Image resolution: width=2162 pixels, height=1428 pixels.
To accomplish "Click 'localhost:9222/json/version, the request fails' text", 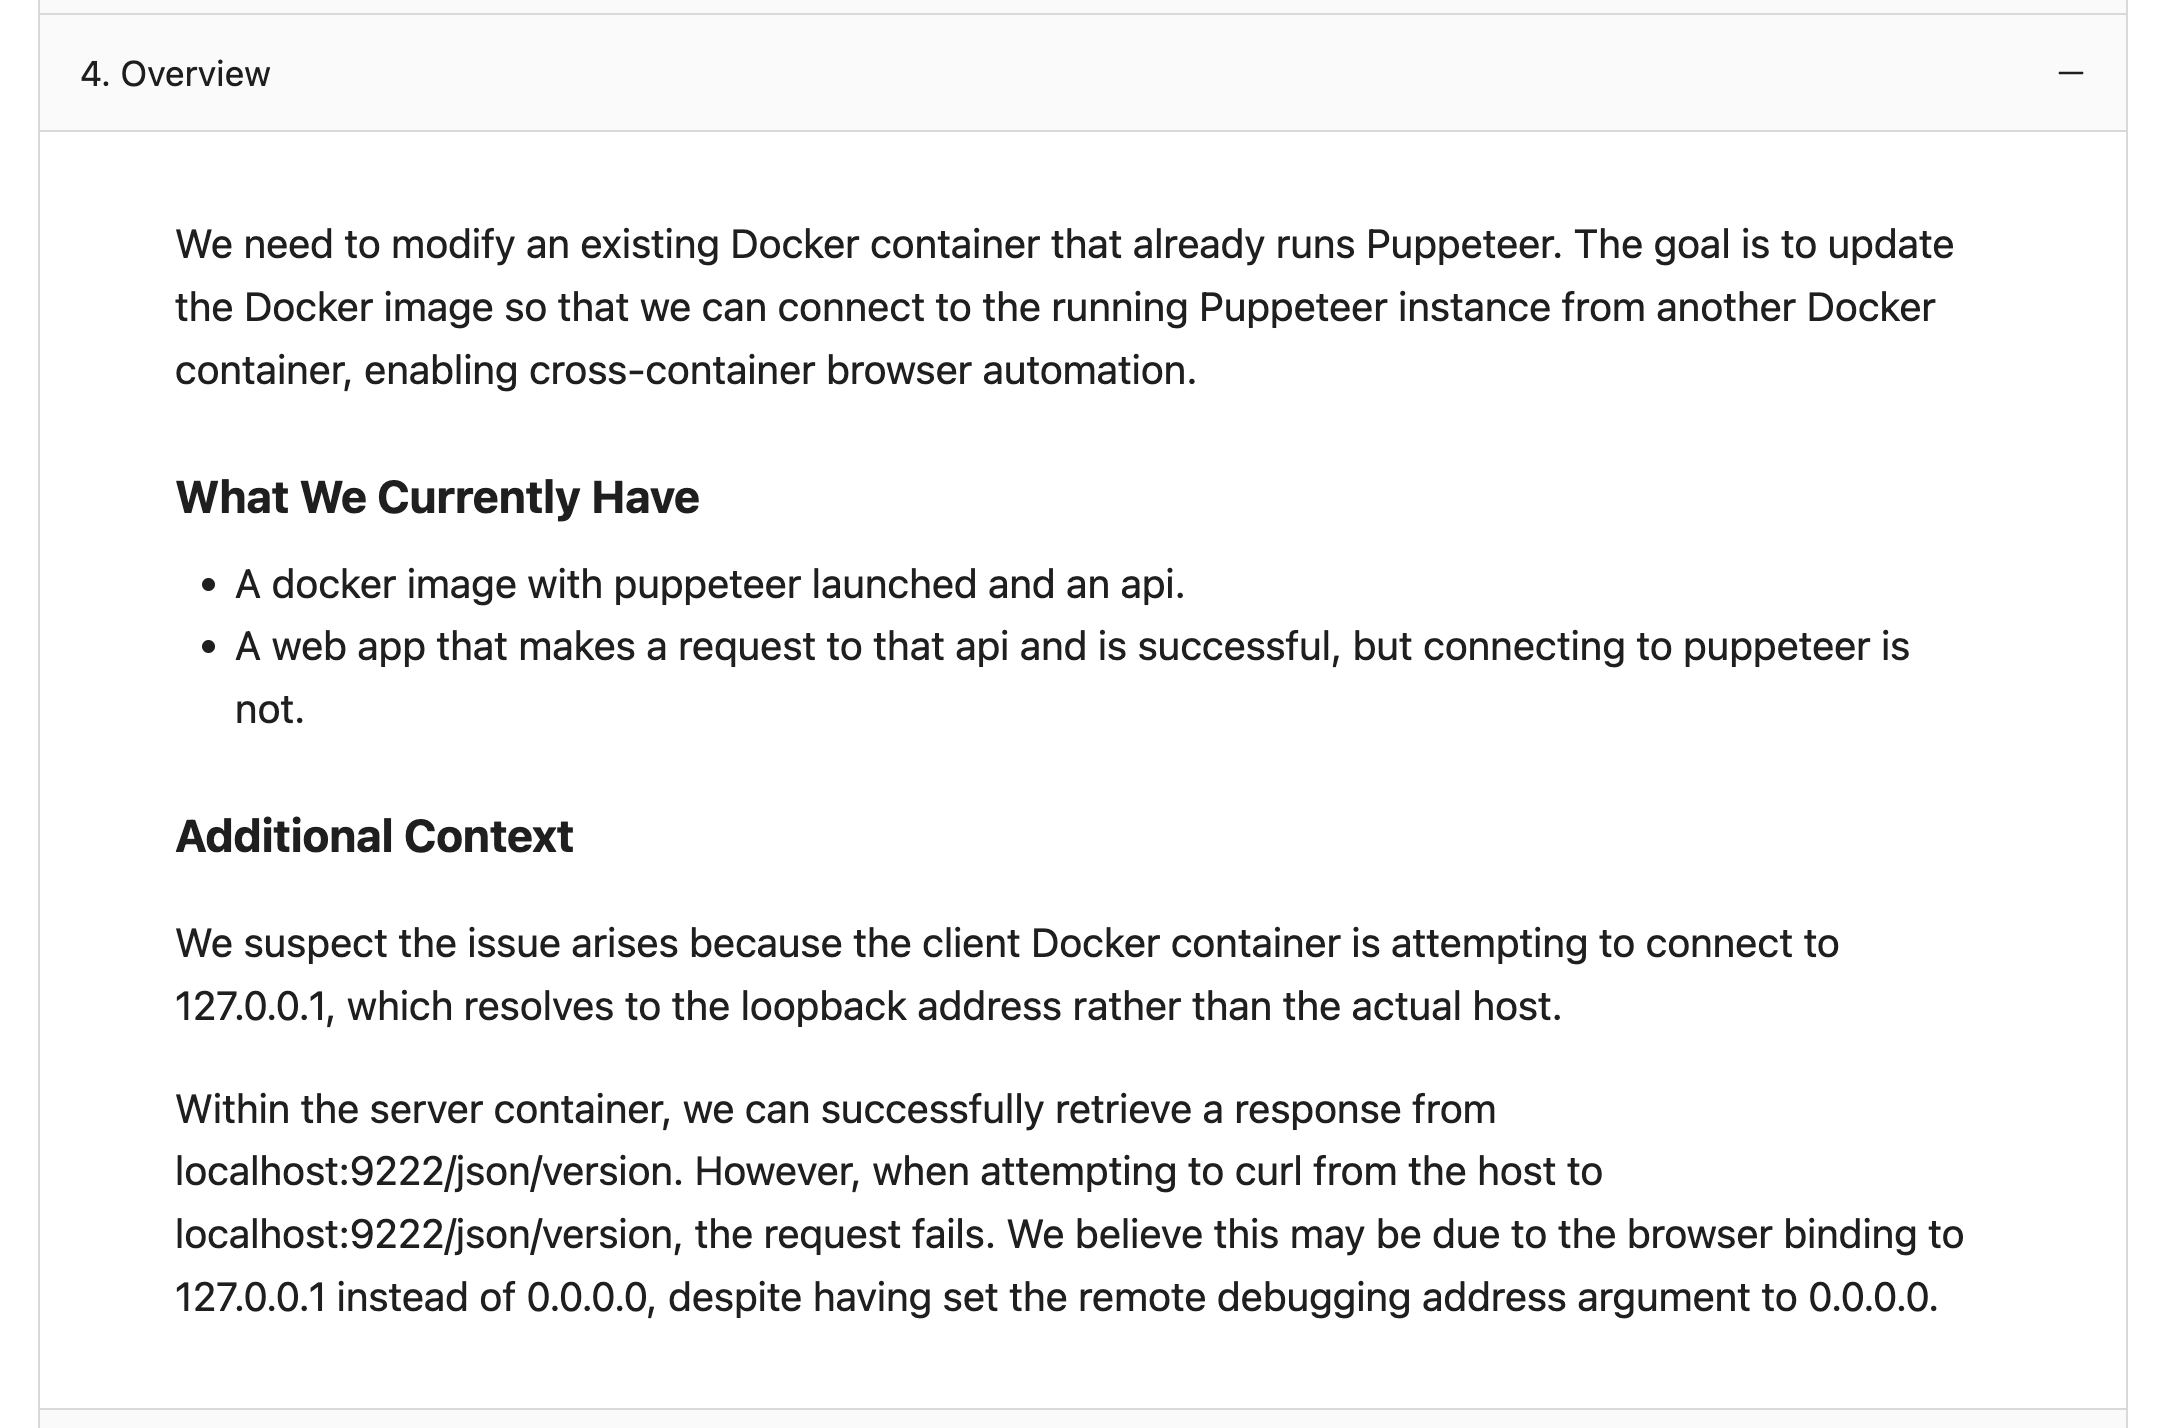I will tap(584, 1235).
